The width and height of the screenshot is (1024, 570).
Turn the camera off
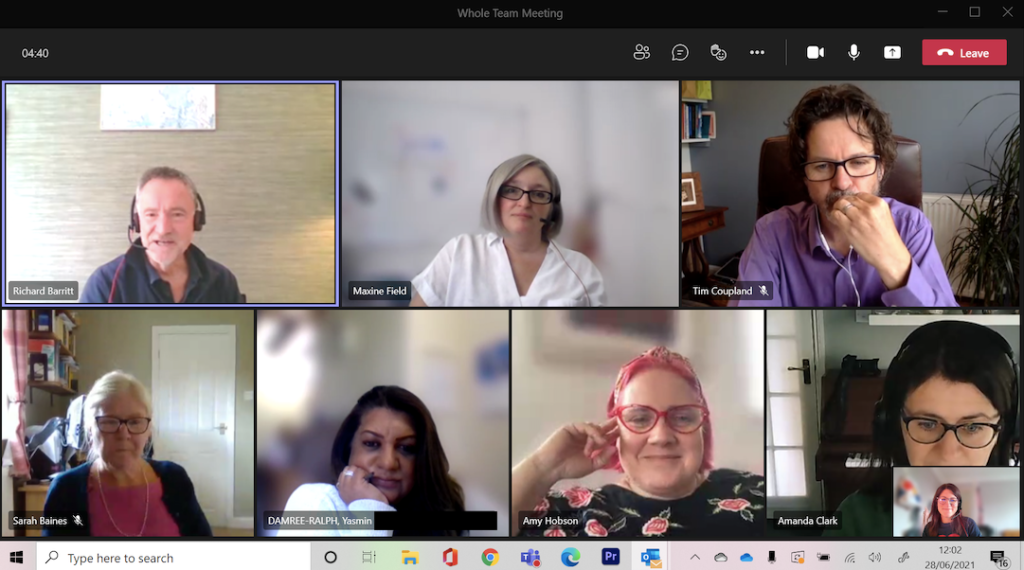(x=815, y=53)
